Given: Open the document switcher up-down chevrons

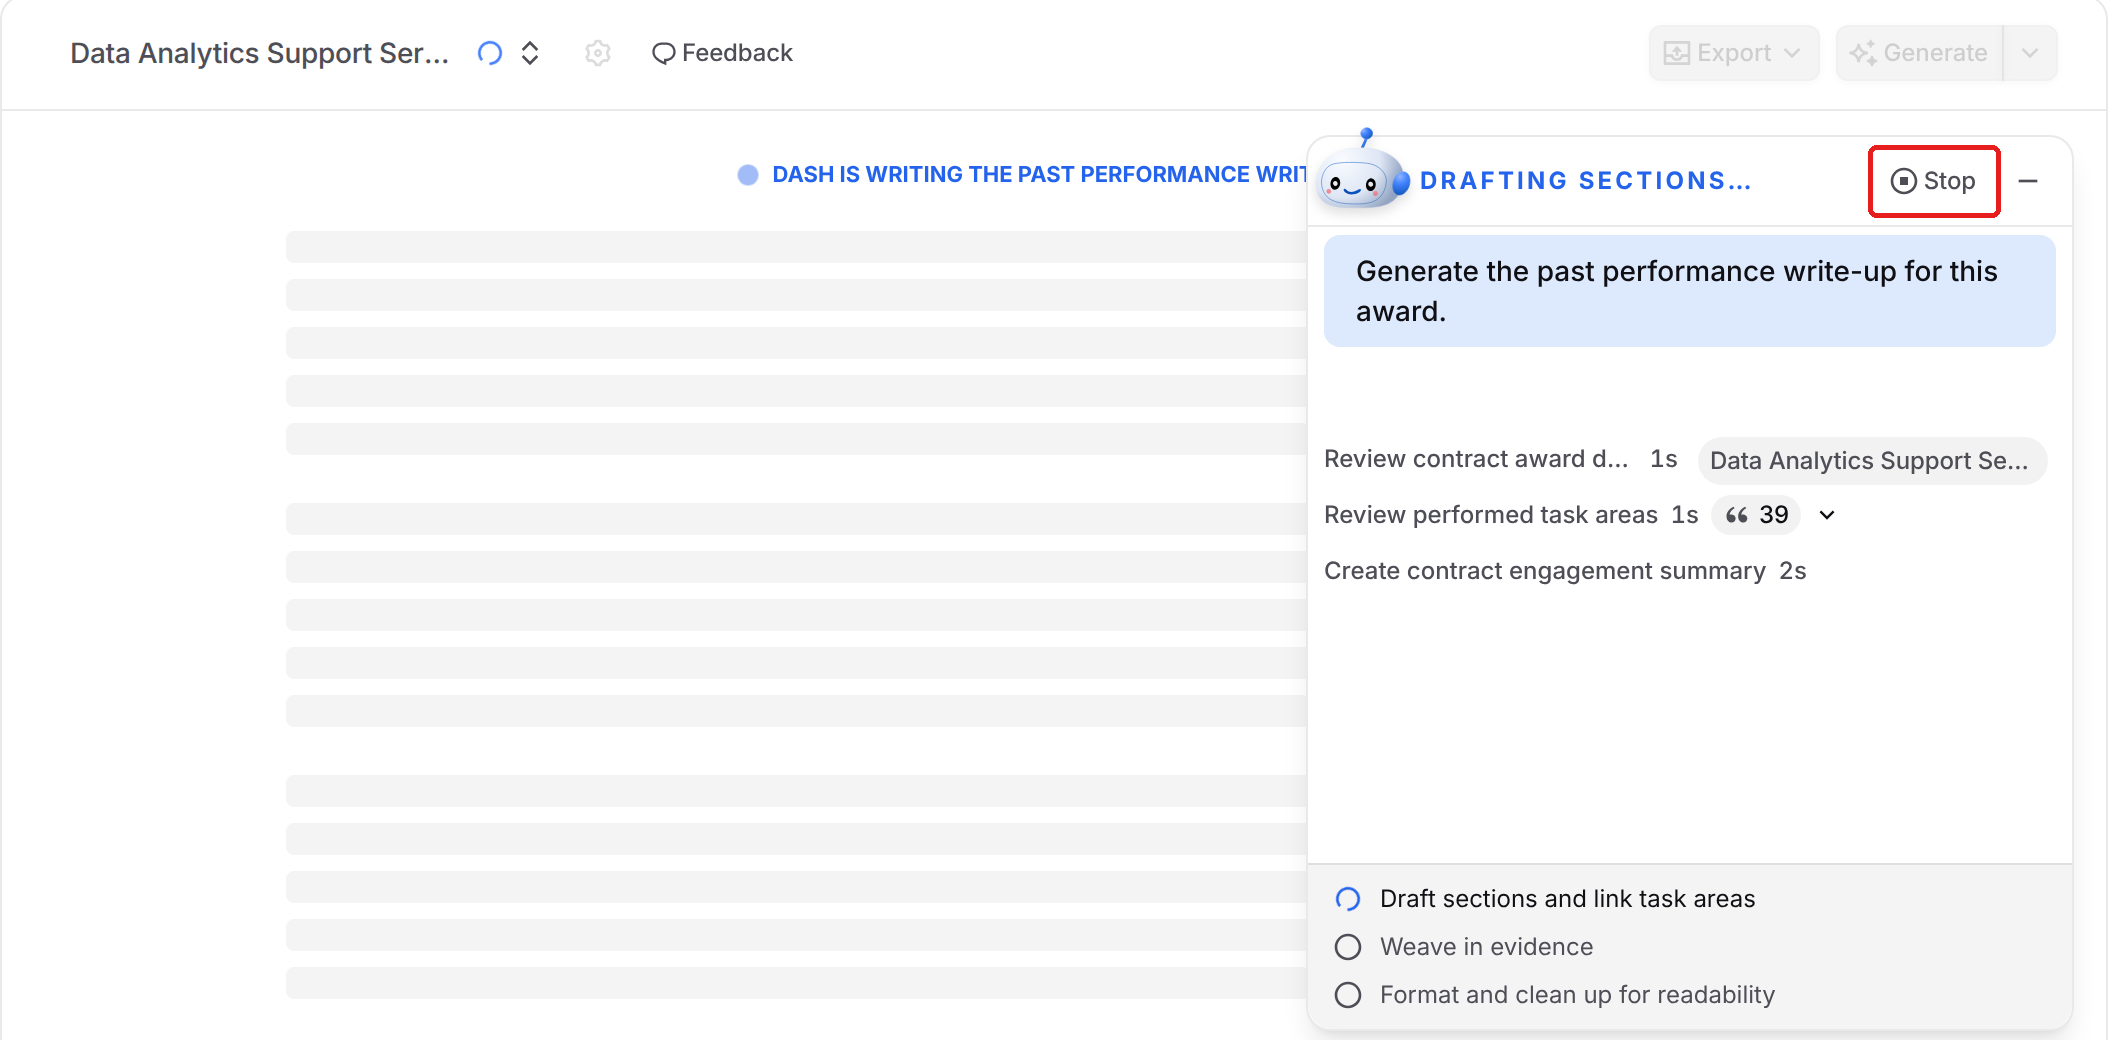Looking at the screenshot, I should click(530, 53).
